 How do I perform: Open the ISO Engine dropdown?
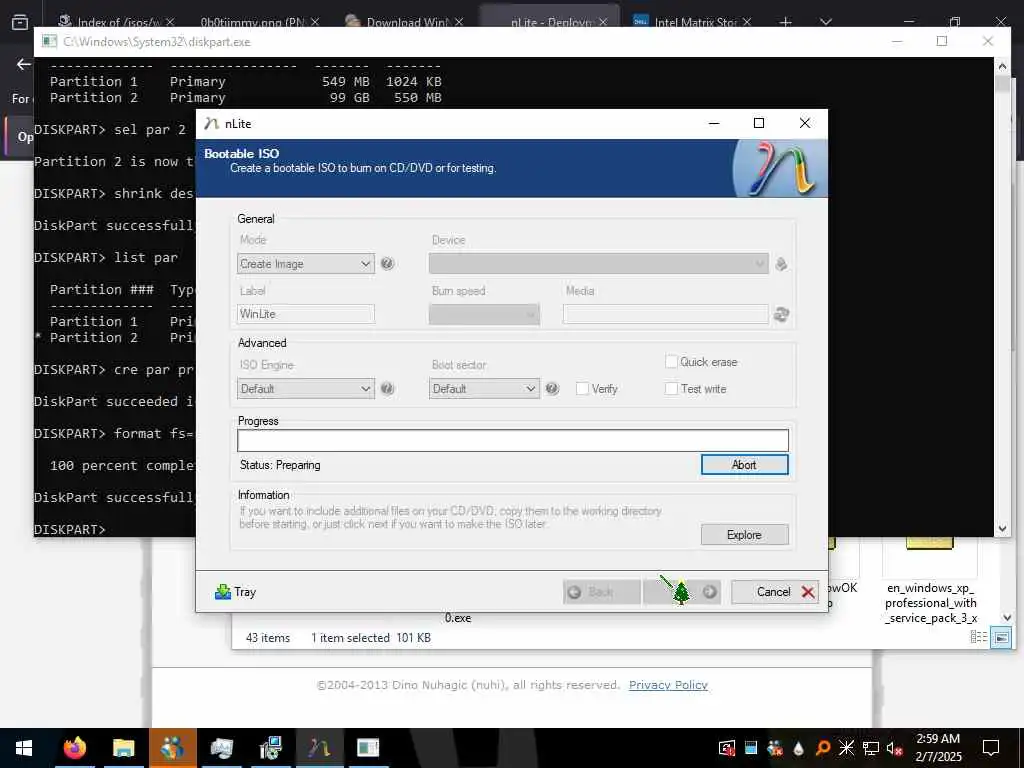[306, 389]
